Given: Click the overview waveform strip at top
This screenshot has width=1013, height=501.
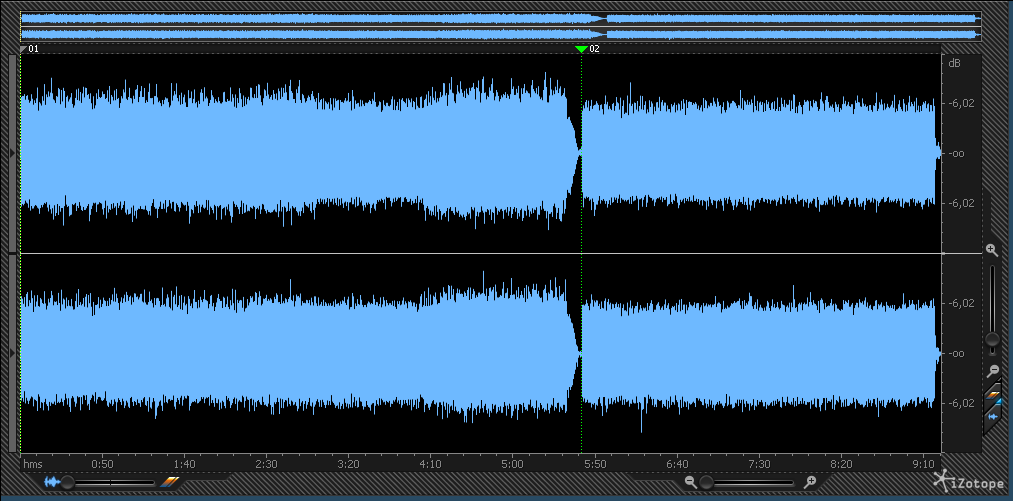Looking at the screenshot, I should point(500,26).
